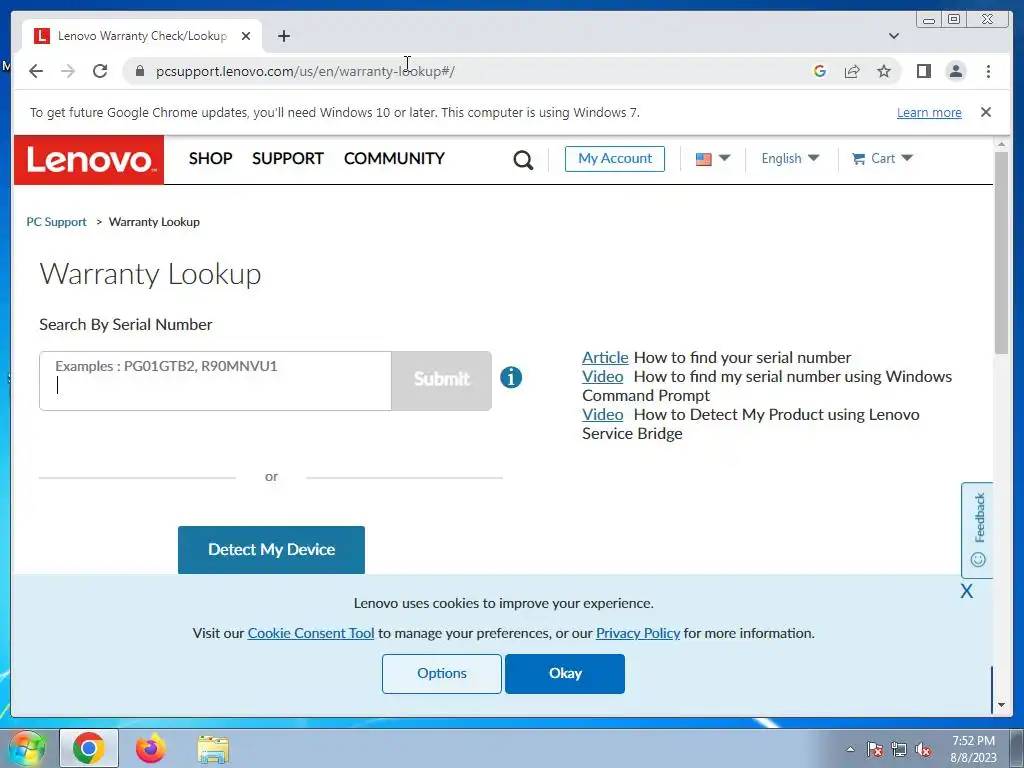Open the Video link about Lenovo Service Bridge
This screenshot has width=1024, height=768.
(602, 415)
